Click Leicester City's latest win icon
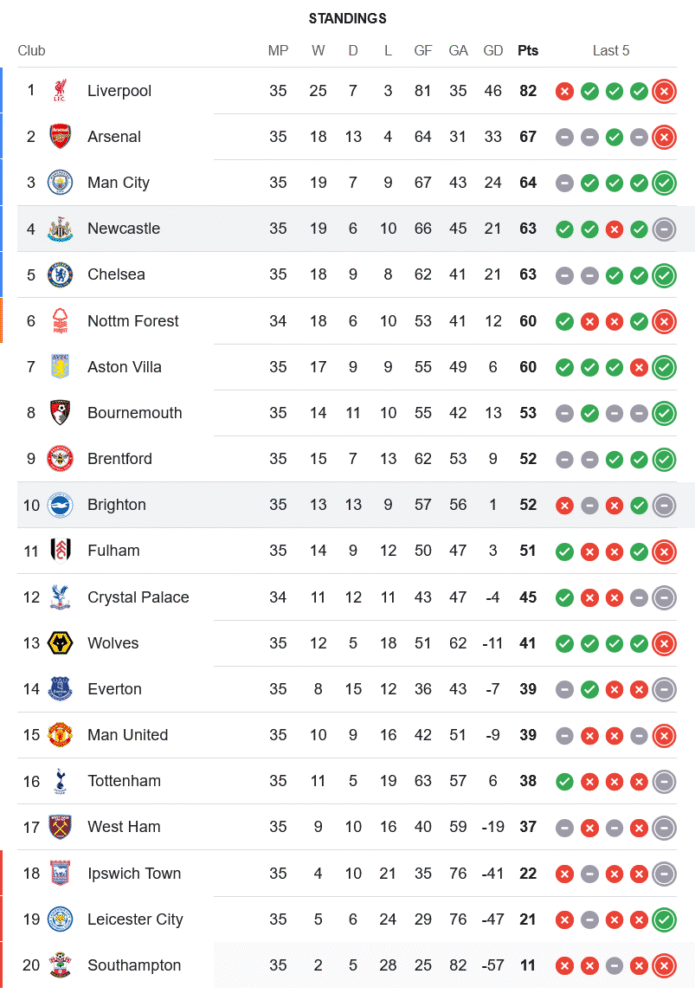Image resolution: width=695 pixels, height=1000 pixels. (663, 919)
